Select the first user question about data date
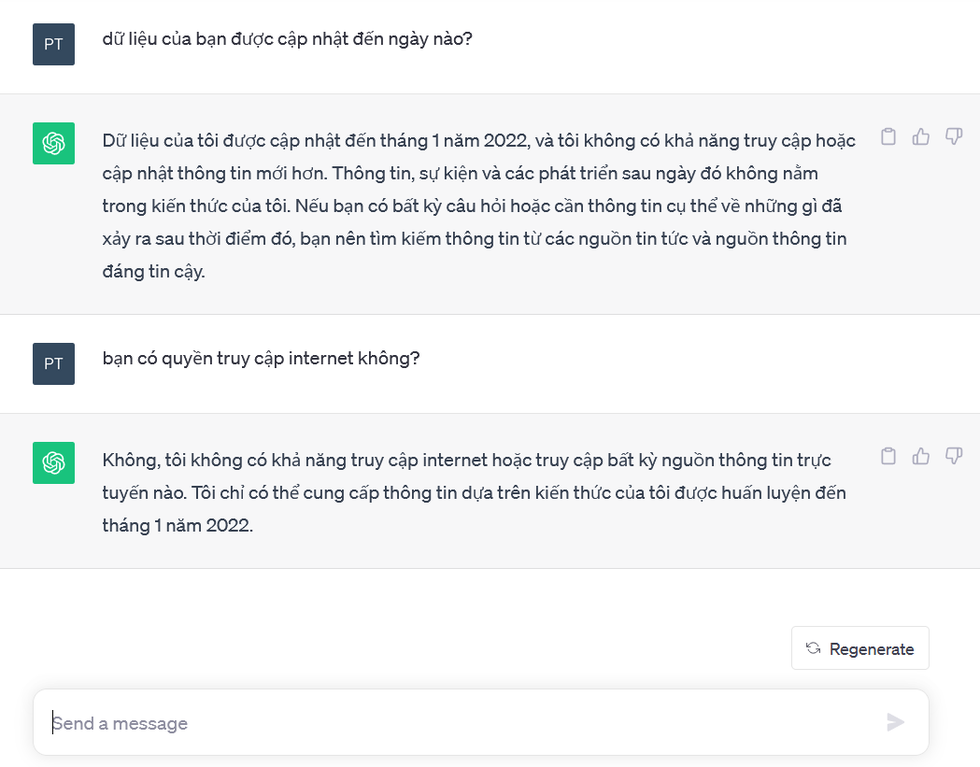 click(287, 40)
